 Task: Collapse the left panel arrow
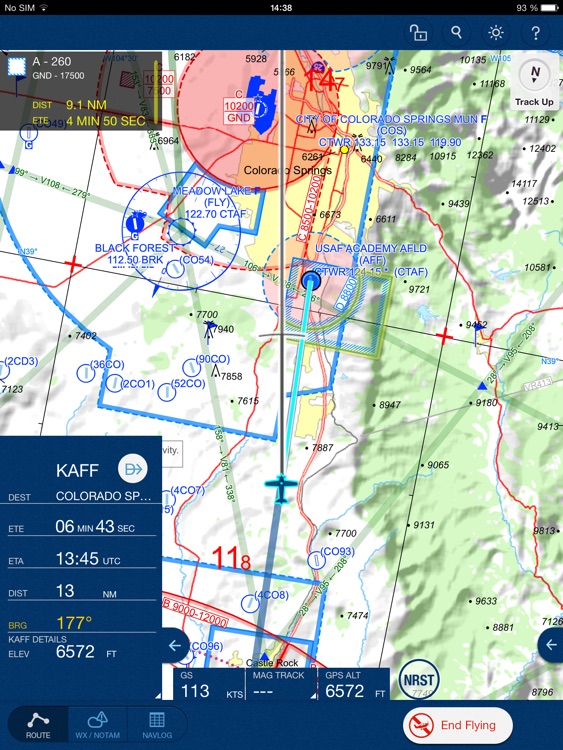pos(175,646)
